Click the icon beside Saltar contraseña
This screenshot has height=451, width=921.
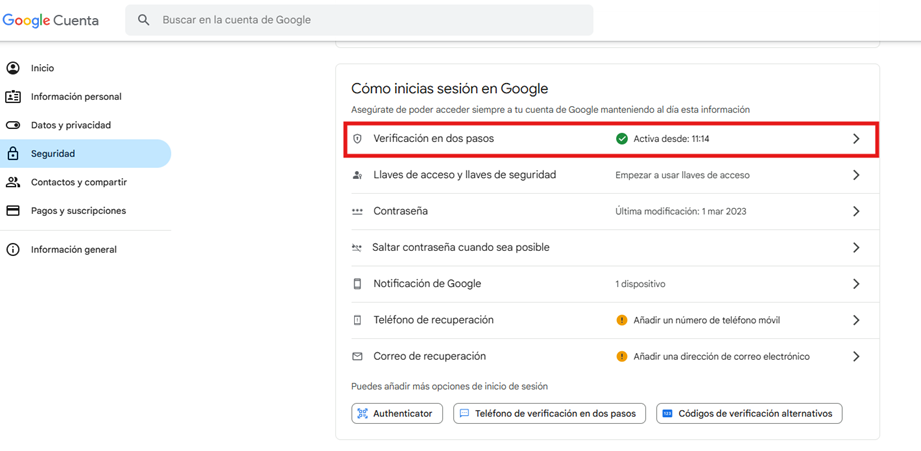tap(357, 248)
